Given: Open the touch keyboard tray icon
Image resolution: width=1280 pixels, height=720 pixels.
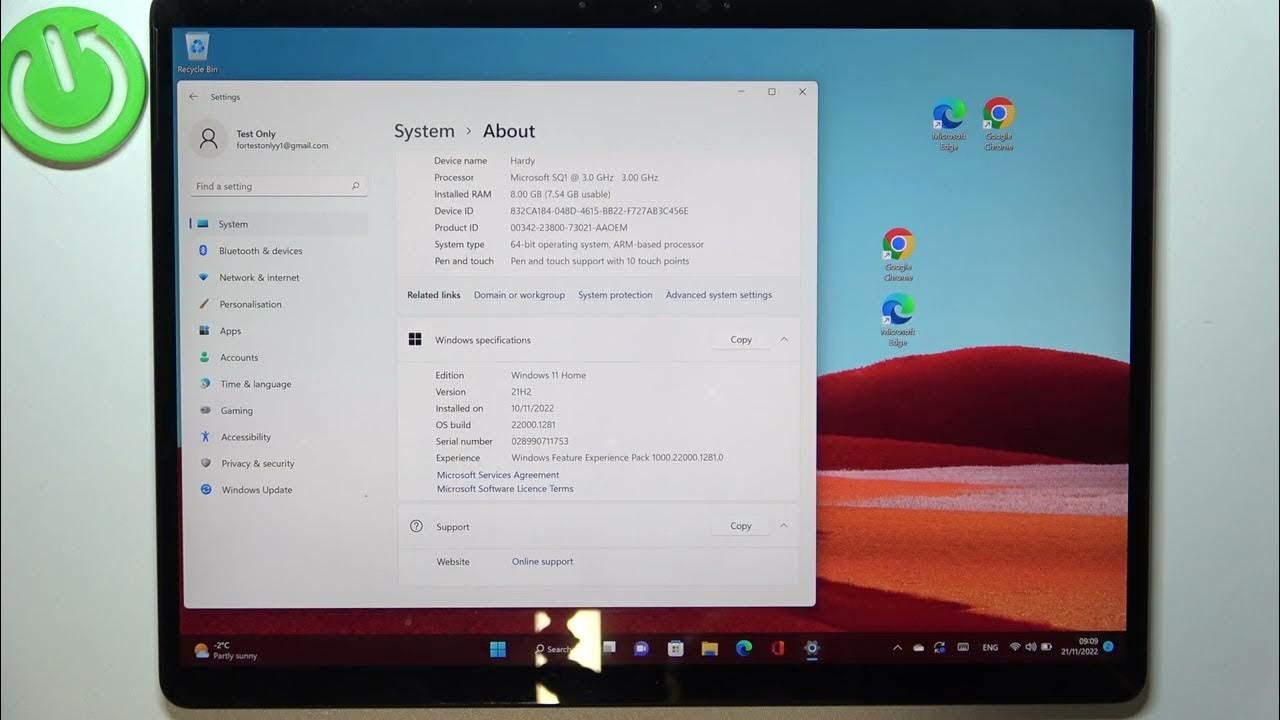Looking at the screenshot, I should (963, 647).
